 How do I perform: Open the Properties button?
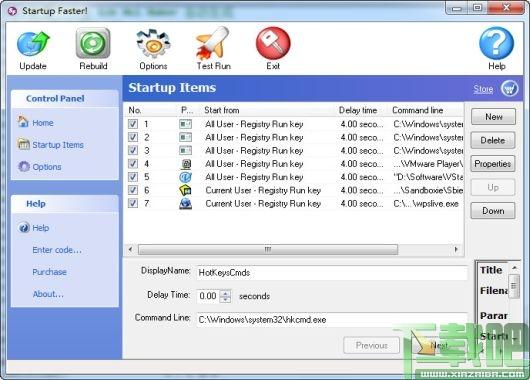tap(492, 164)
